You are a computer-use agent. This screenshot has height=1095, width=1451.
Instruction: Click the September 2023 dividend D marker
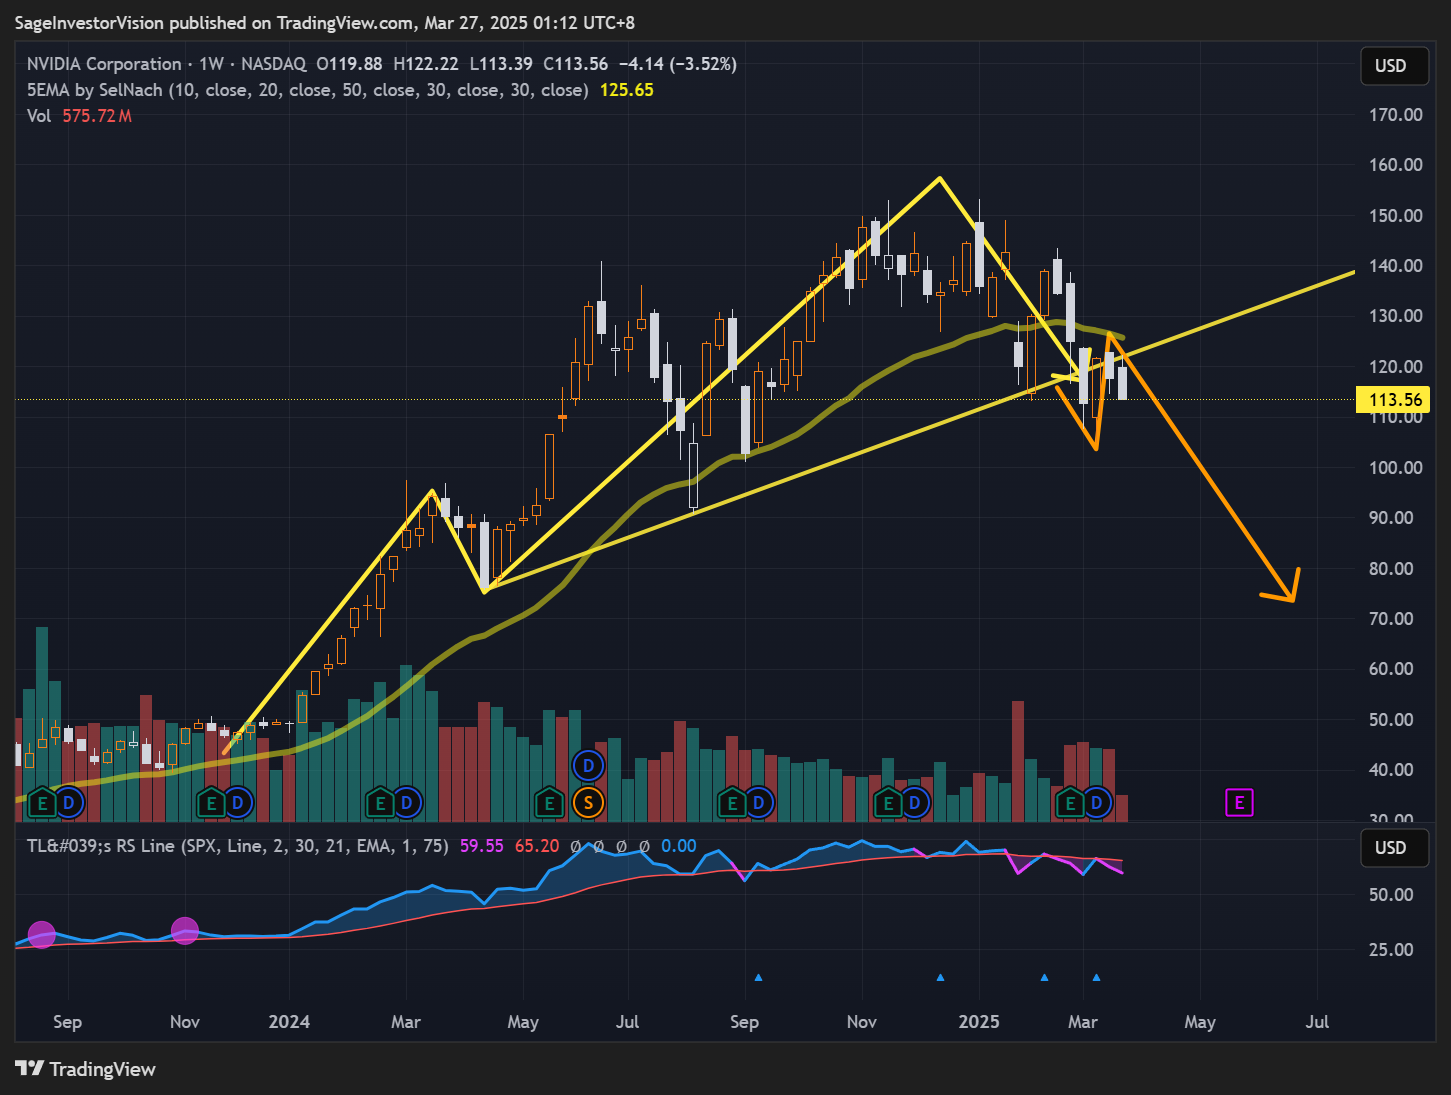coord(69,802)
